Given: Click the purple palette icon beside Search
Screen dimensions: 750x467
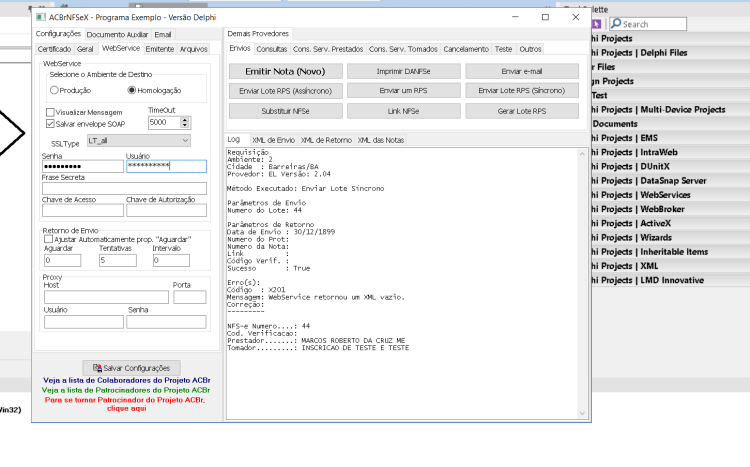Looking at the screenshot, I should click(596, 23).
